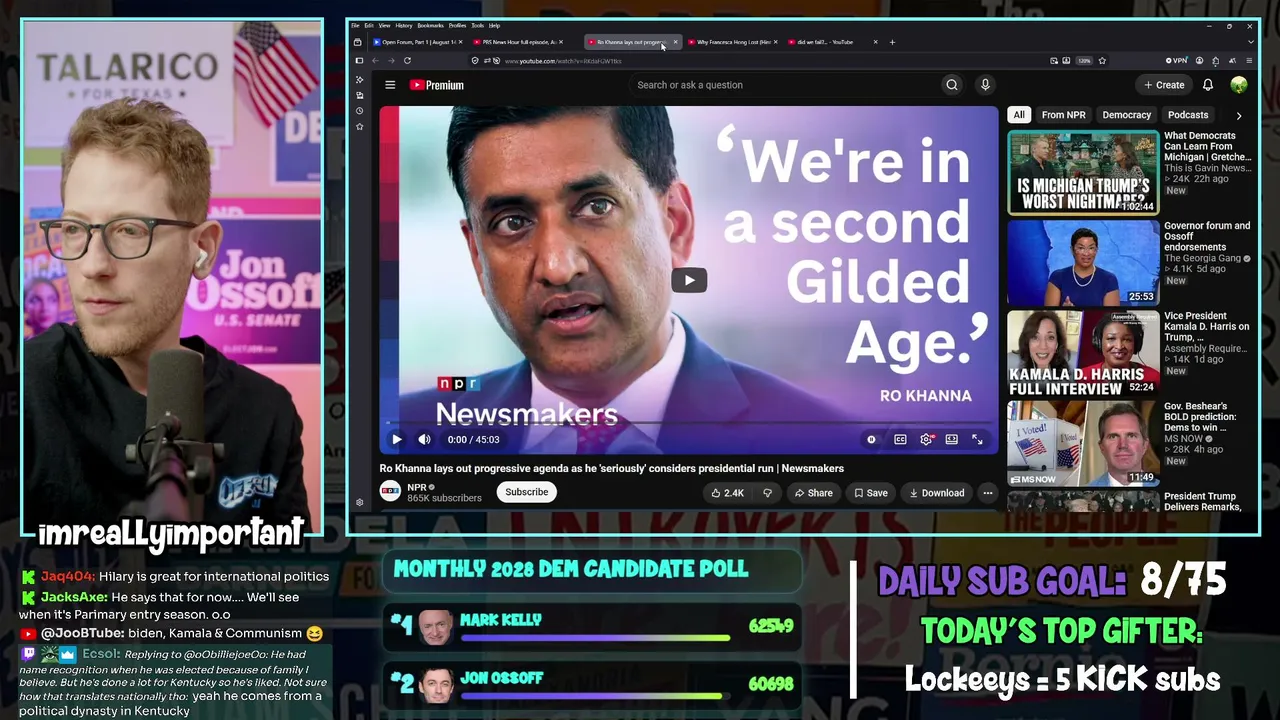Open the browser File menu

355,25
